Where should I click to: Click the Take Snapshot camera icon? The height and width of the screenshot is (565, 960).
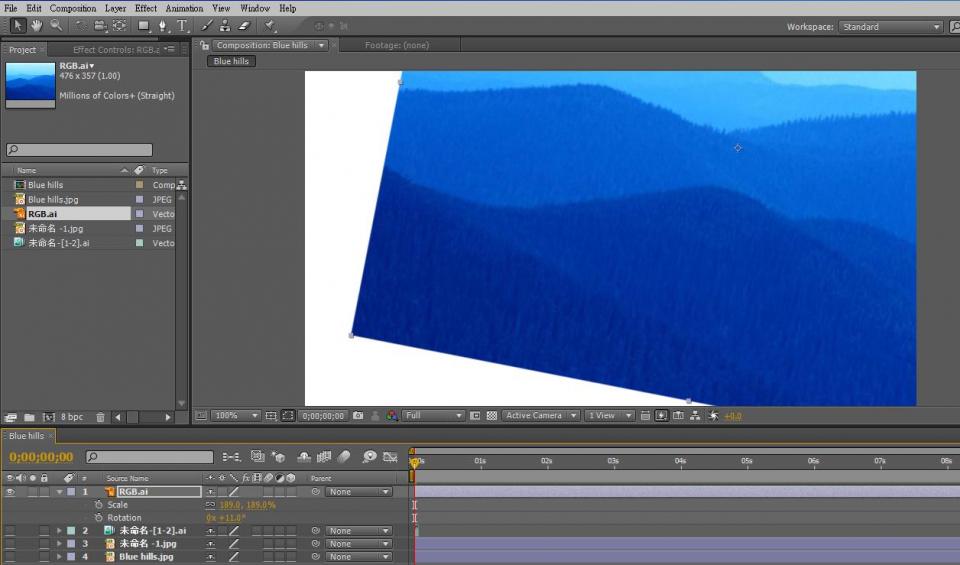(358, 415)
